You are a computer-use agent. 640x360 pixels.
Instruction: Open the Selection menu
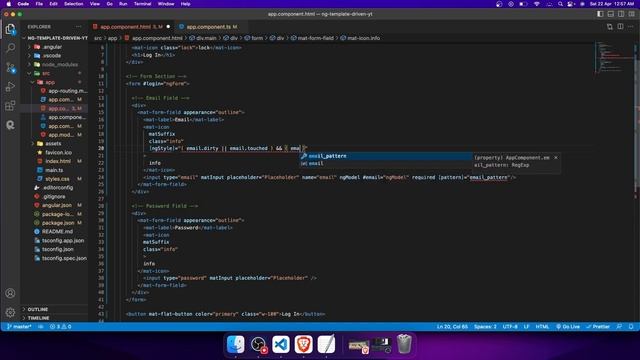(73, 4)
